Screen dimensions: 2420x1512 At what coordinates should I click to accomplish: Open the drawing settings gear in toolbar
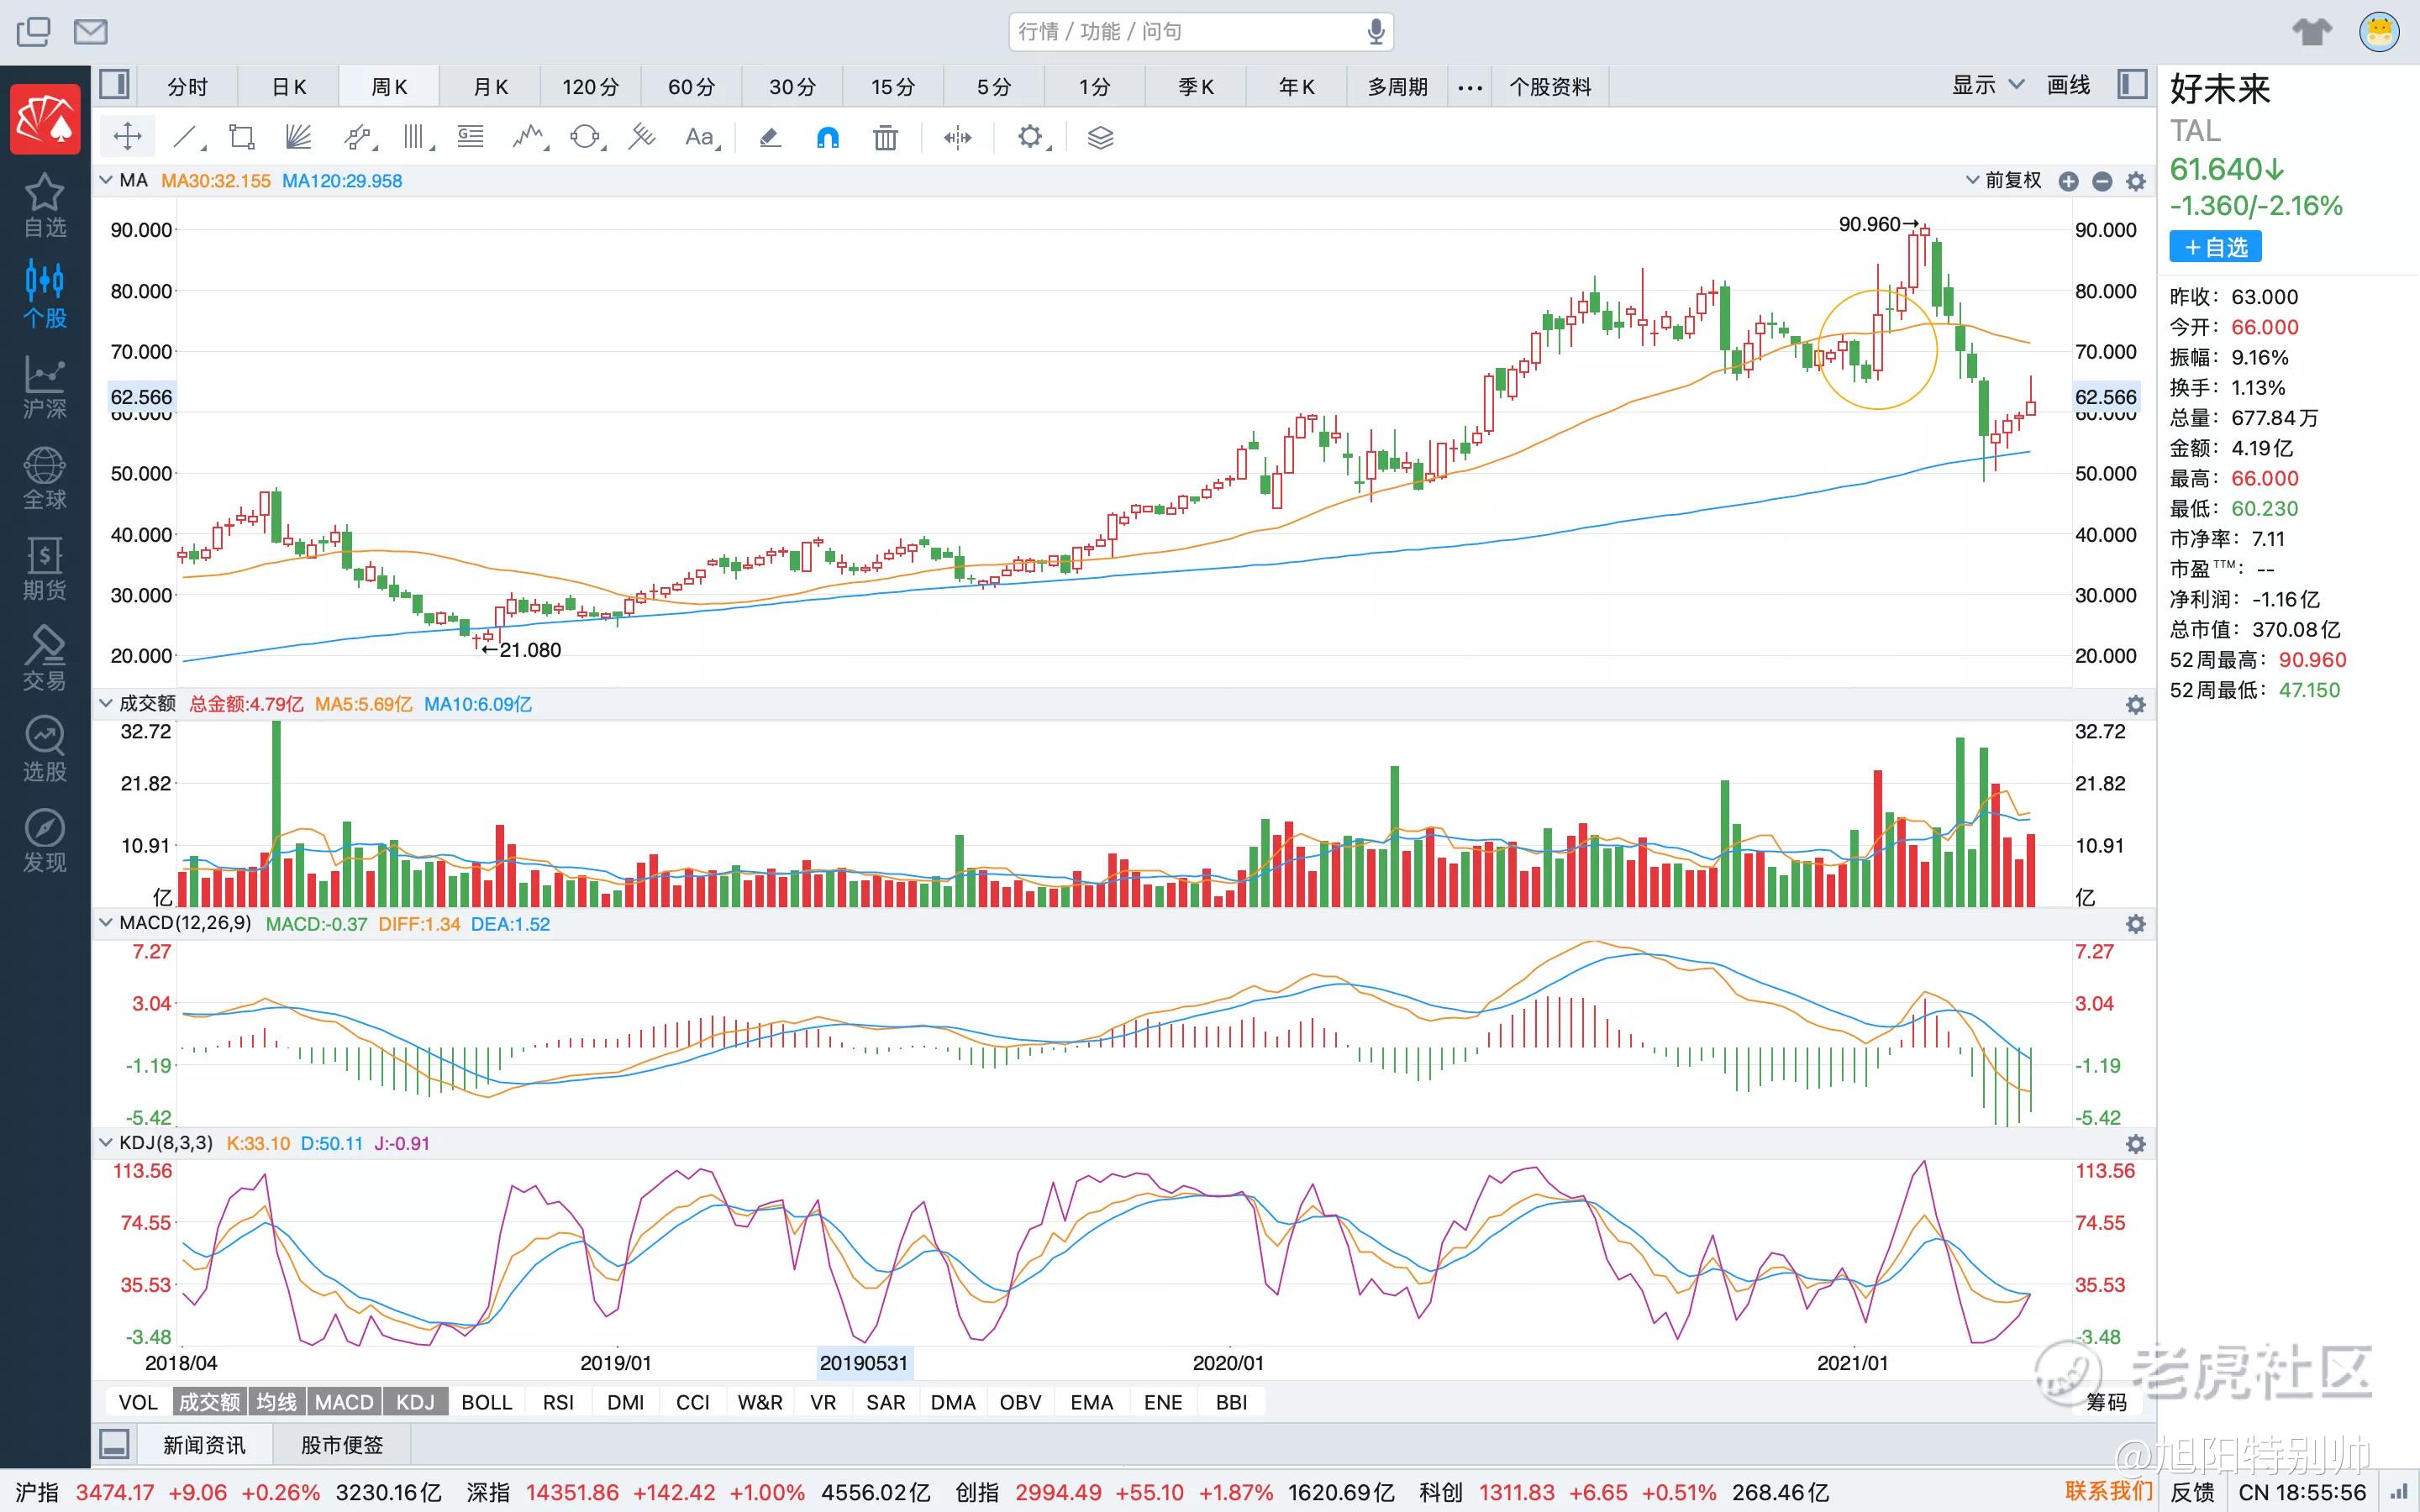coord(1030,137)
